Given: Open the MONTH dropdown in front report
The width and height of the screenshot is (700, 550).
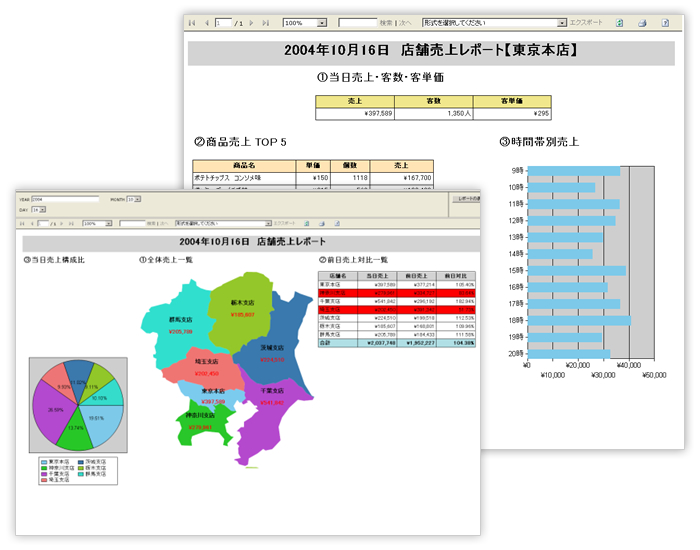Looking at the screenshot, I should pyautogui.click(x=137, y=200).
